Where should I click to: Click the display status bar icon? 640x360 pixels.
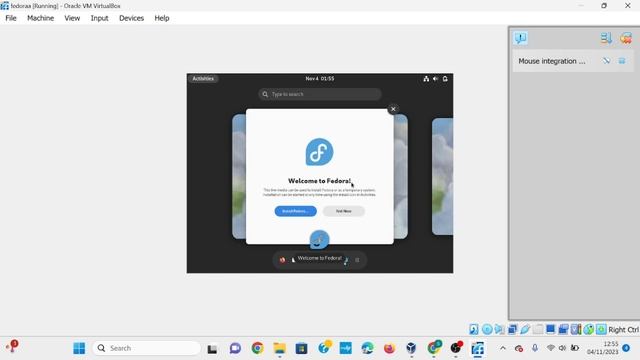(x=551, y=329)
